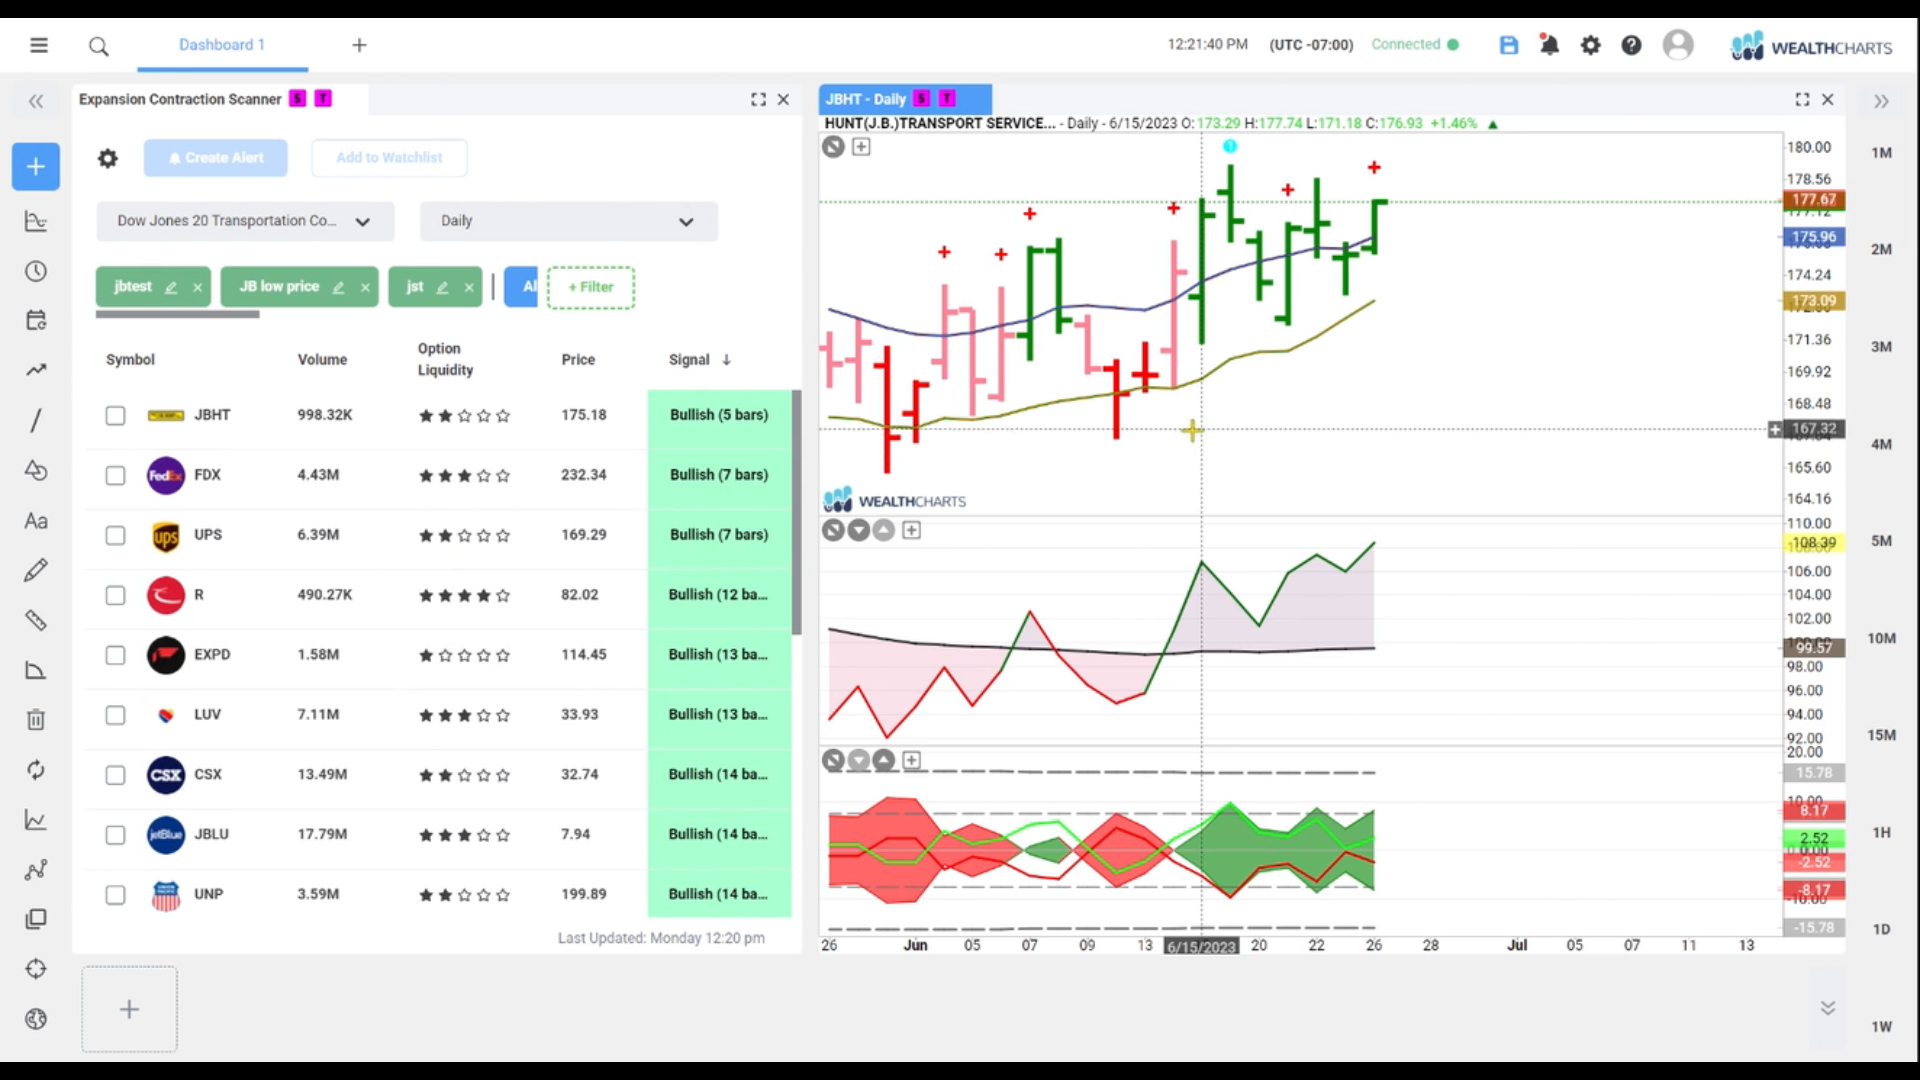Open the help question mark
1920x1080 pixels.
[x=1631, y=45]
